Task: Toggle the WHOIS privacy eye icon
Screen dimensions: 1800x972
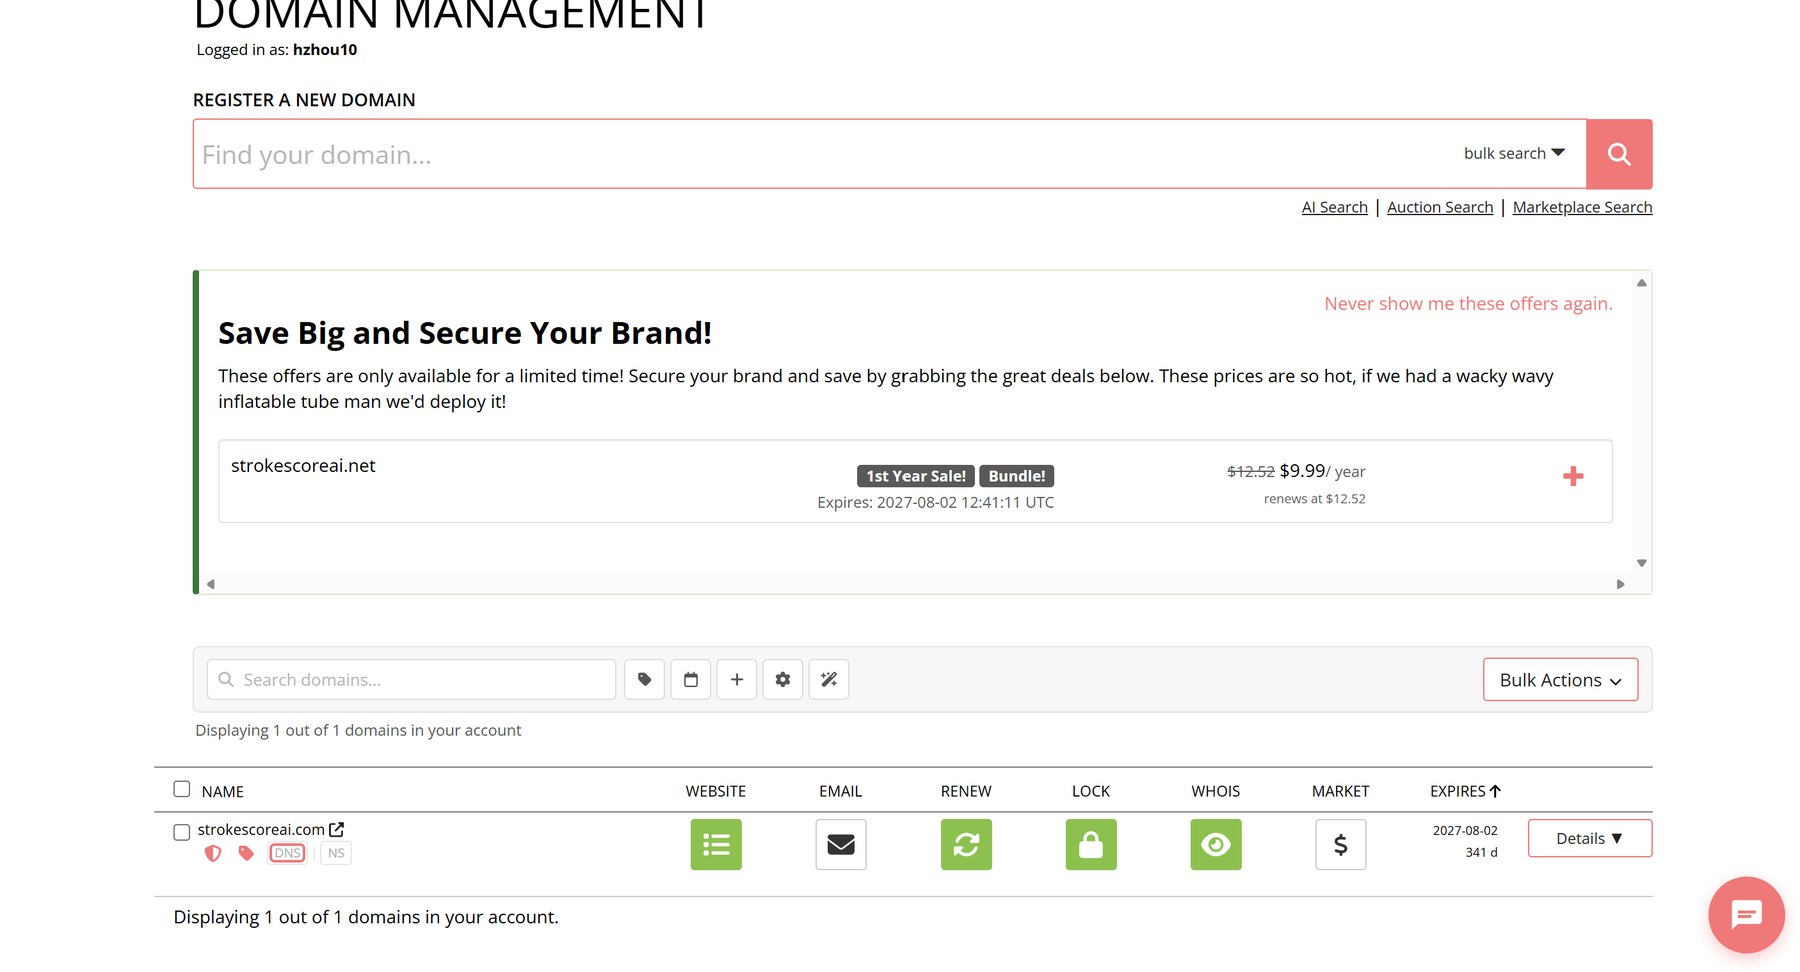Action: pyautogui.click(x=1216, y=845)
